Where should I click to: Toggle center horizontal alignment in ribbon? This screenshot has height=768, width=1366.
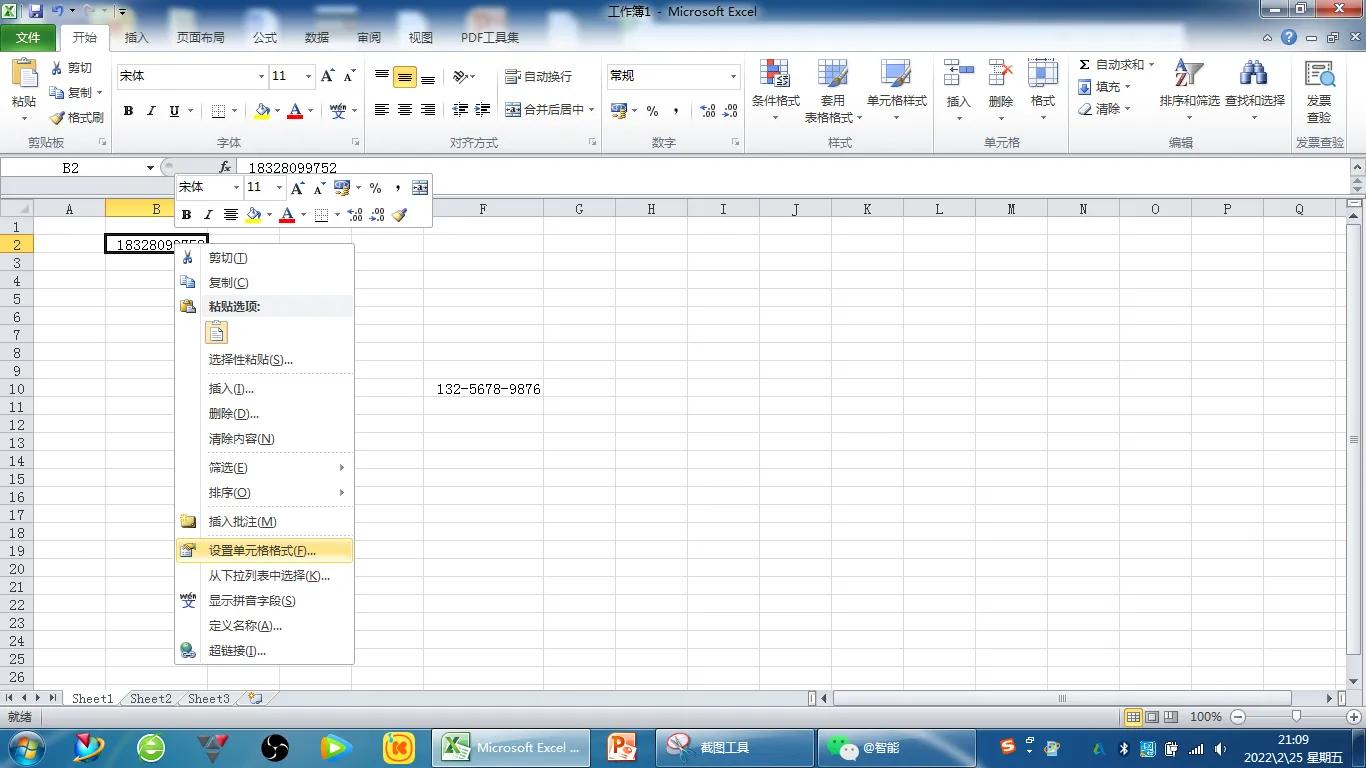pos(404,110)
